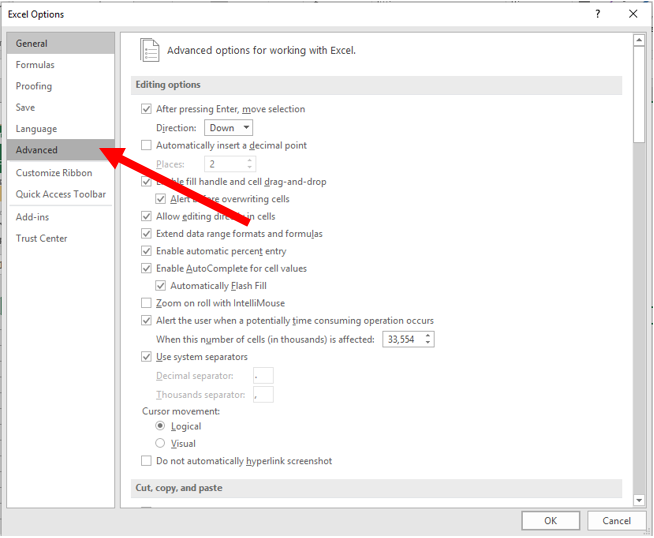Close the Excel Options dialog
The width and height of the screenshot is (654, 538).
633,14
